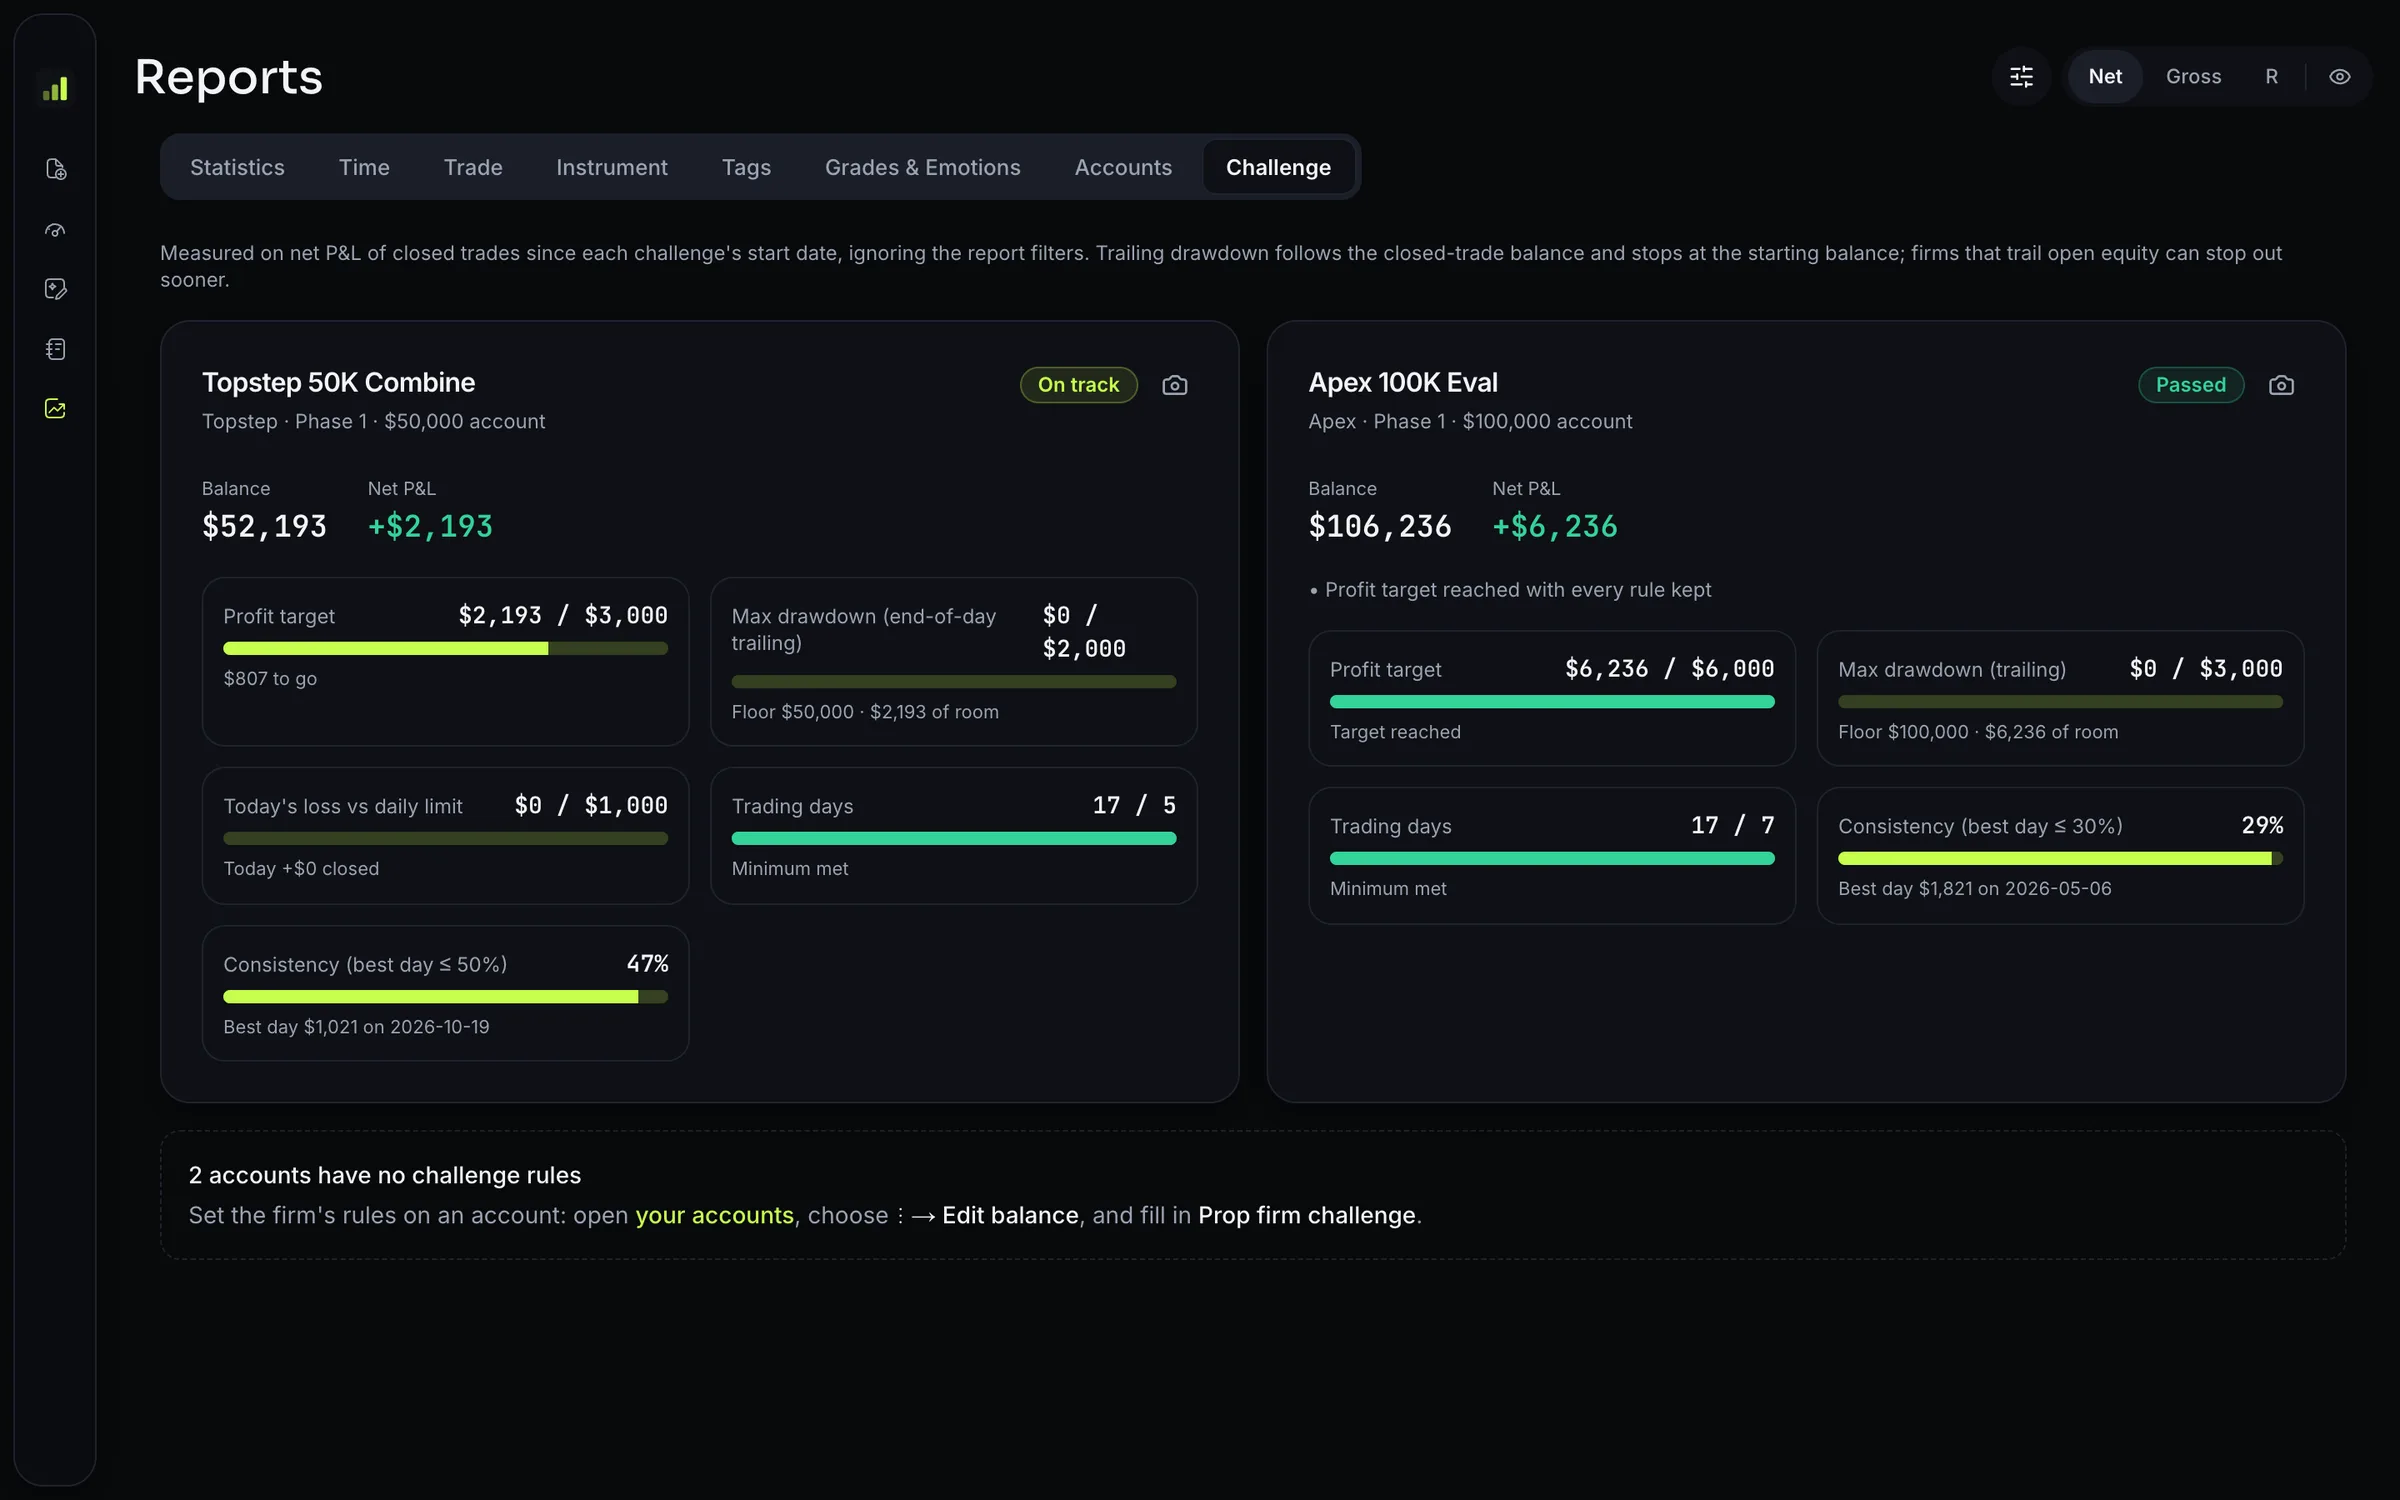Viewport: 2400px width, 1500px height.
Task: Click Apex consistency 29% progress bar
Action: [x=2060, y=859]
